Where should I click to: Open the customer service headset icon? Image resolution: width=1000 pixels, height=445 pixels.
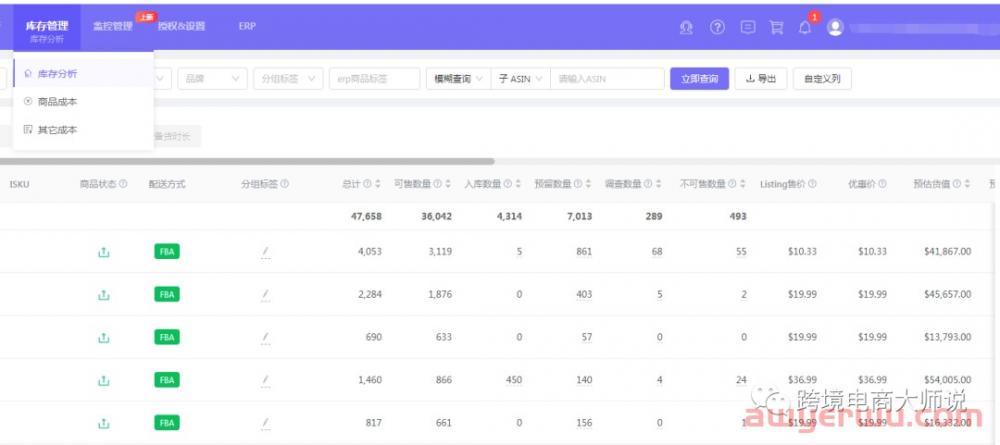[x=686, y=27]
